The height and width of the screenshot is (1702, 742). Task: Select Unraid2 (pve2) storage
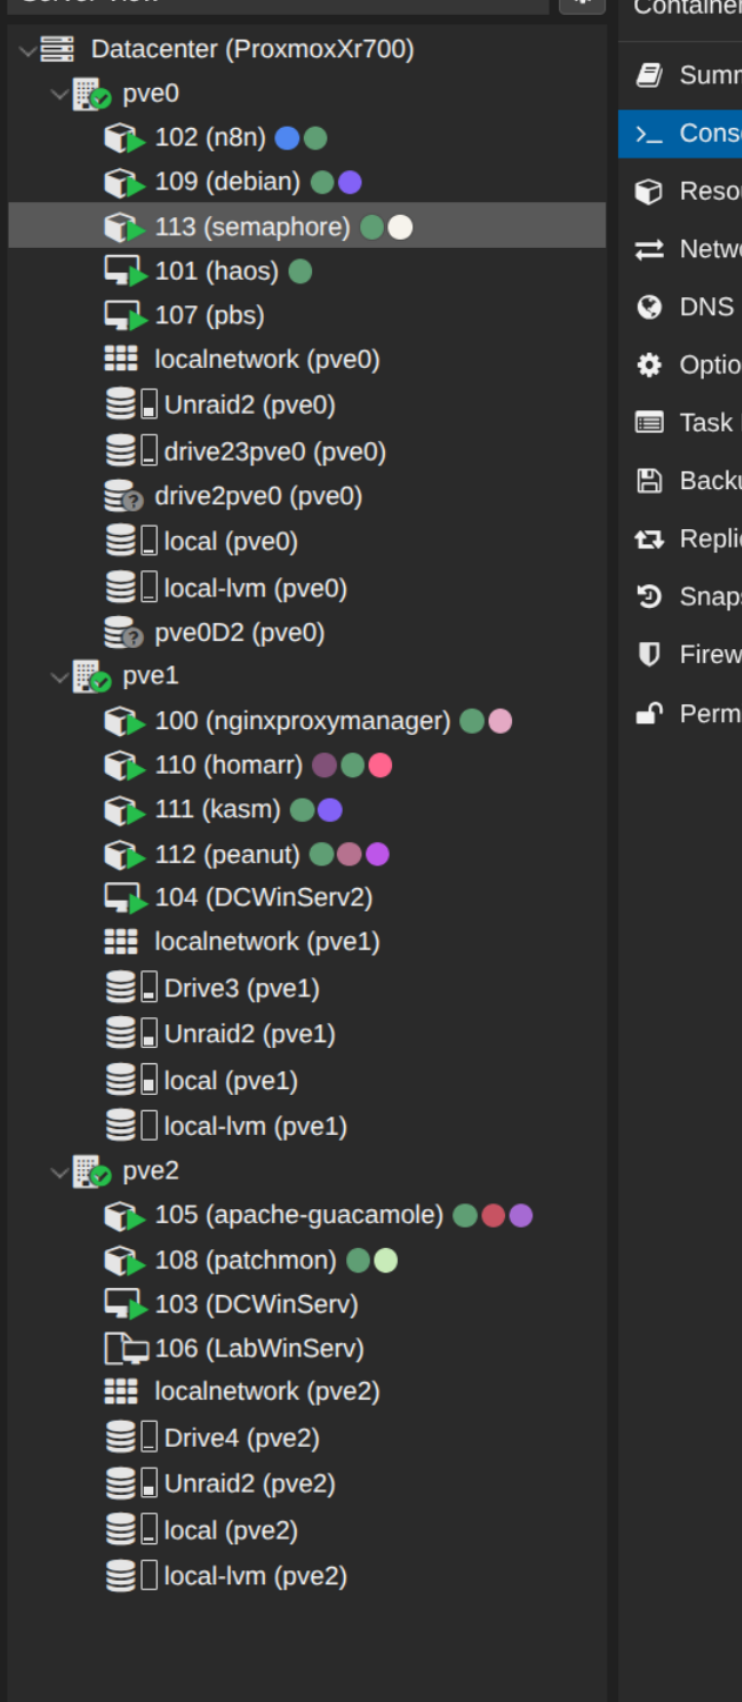[x=307, y=1483]
